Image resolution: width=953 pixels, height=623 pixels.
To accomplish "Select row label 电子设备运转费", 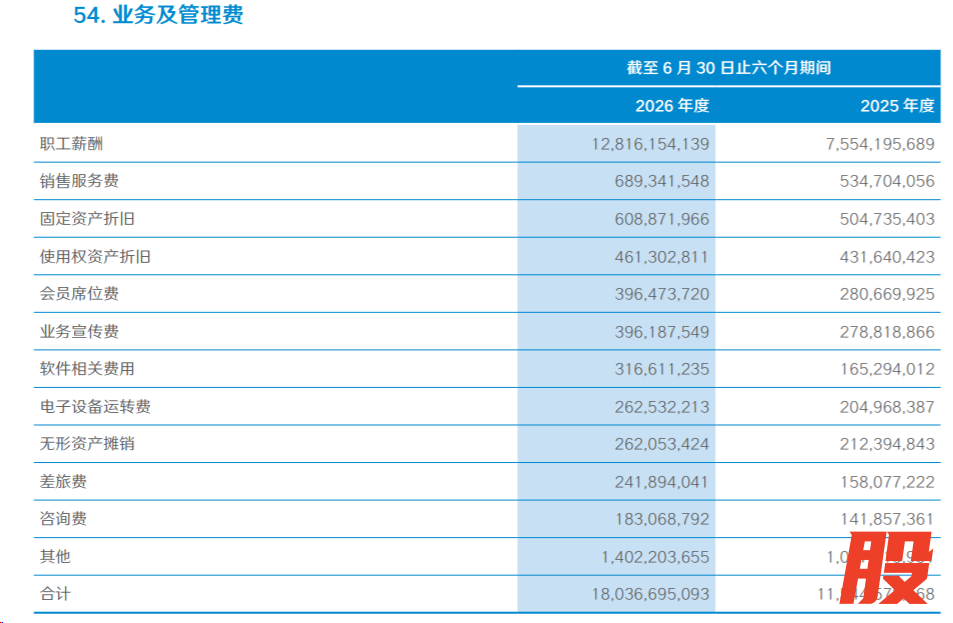I will coord(95,407).
